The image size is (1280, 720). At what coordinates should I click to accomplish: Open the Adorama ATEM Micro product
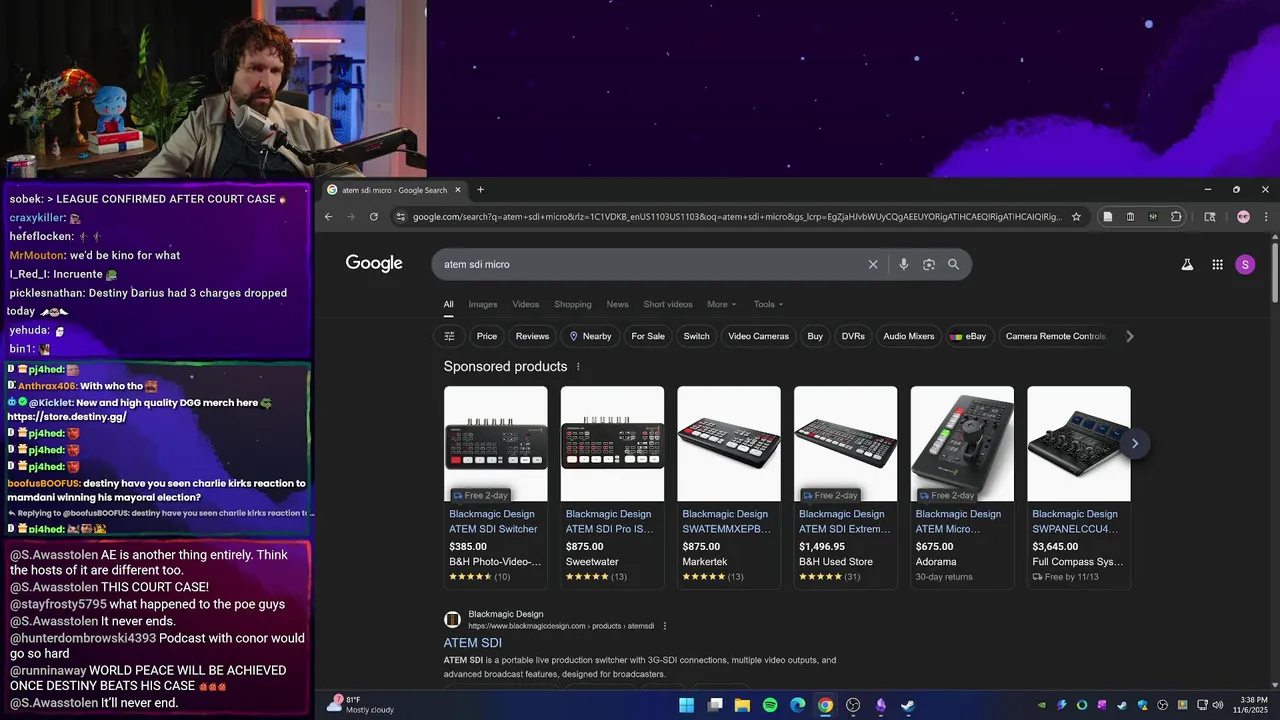(962, 486)
